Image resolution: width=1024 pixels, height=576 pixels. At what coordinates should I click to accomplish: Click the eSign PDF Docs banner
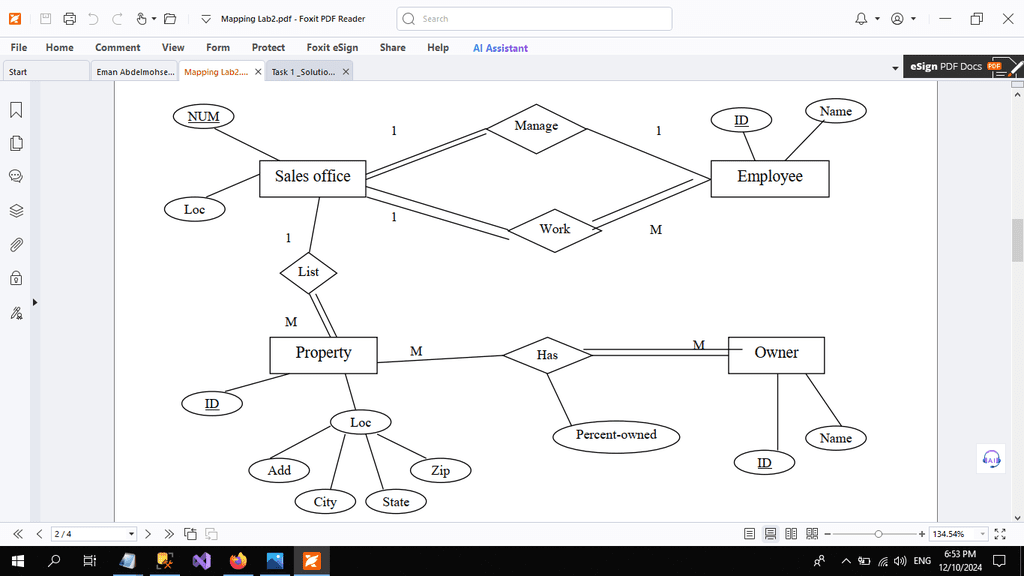click(x=963, y=67)
